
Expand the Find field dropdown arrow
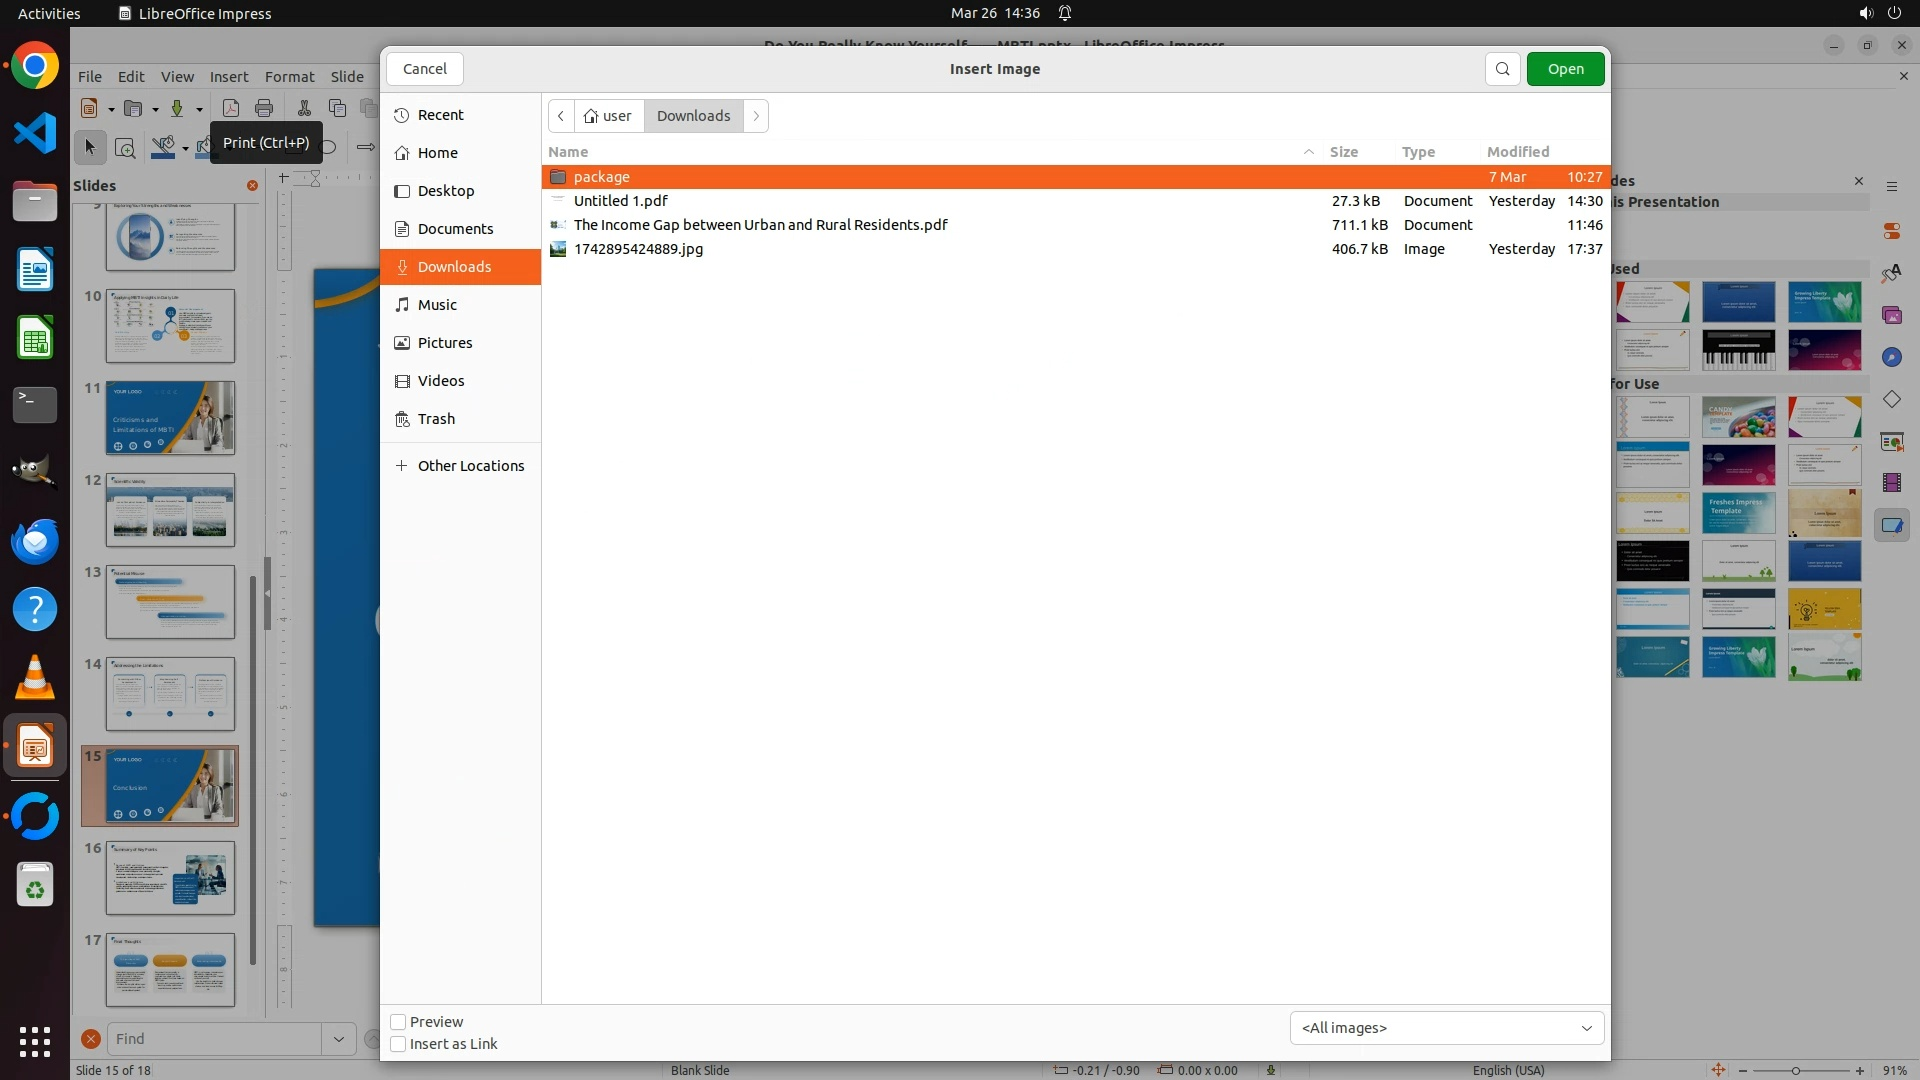pos(338,1039)
